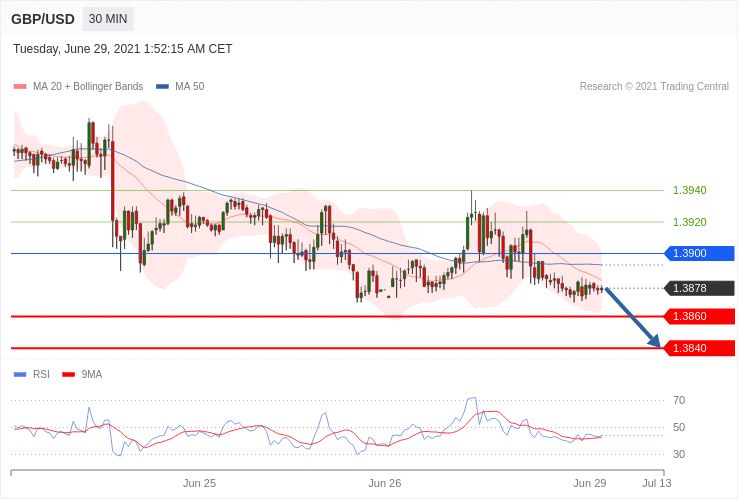
Task: Click the Research © 2021 Trading Central credit
Action: (654, 87)
